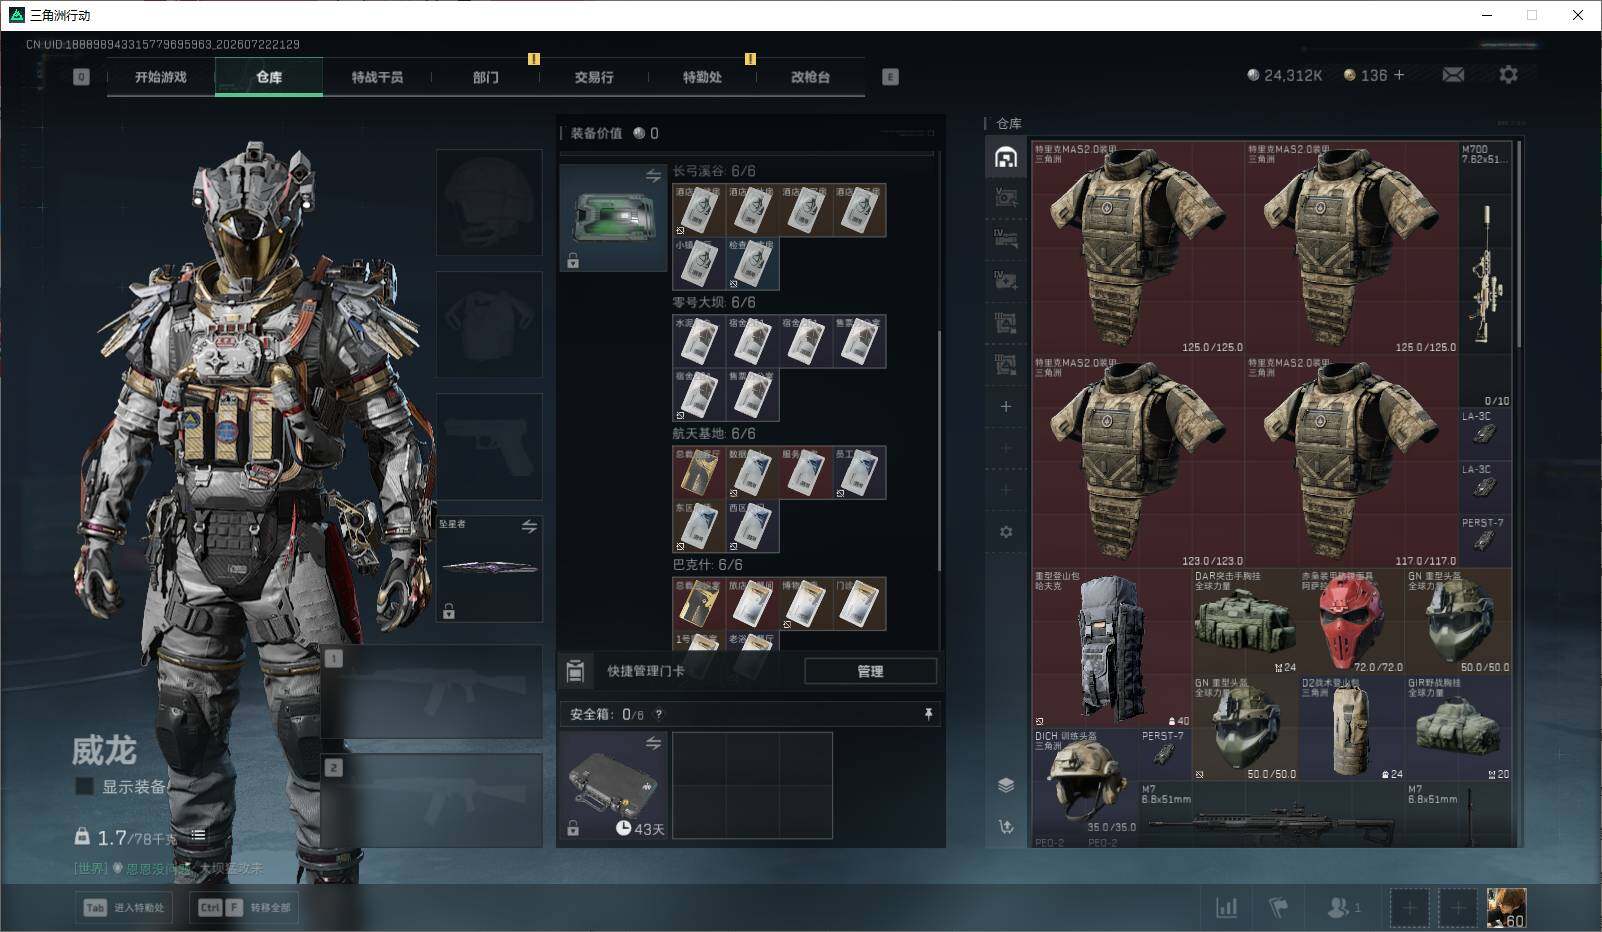Select the DAR突击手胸挂 chest rig

[1245, 622]
